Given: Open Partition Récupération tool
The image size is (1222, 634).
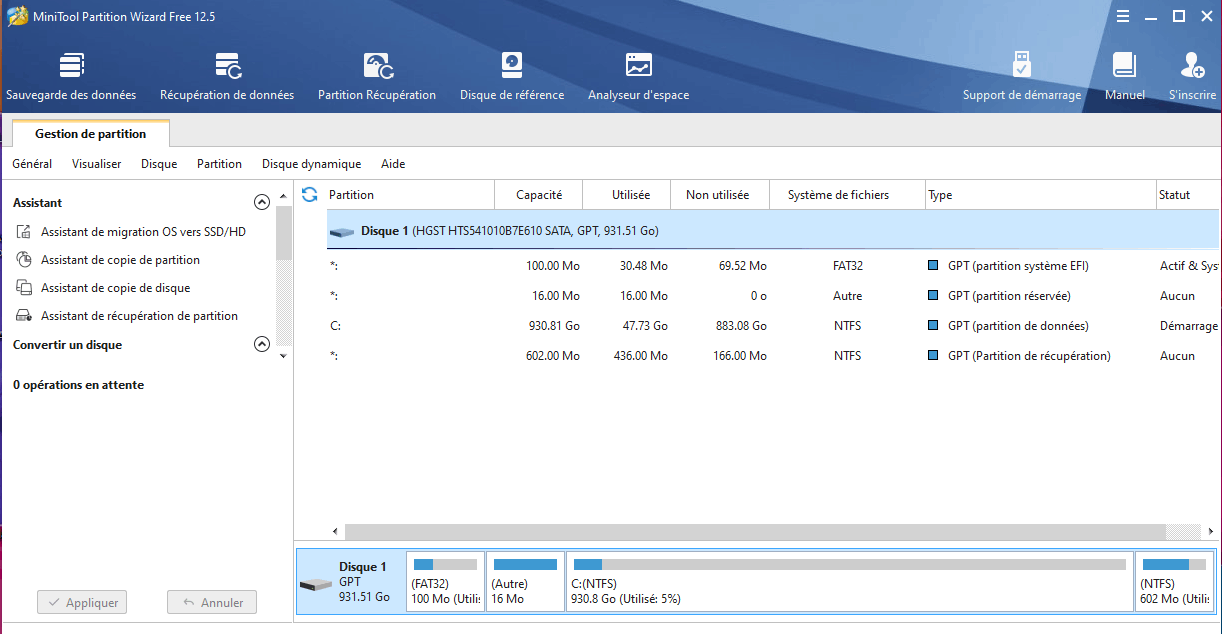Looking at the screenshot, I should (x=377, y=76).
